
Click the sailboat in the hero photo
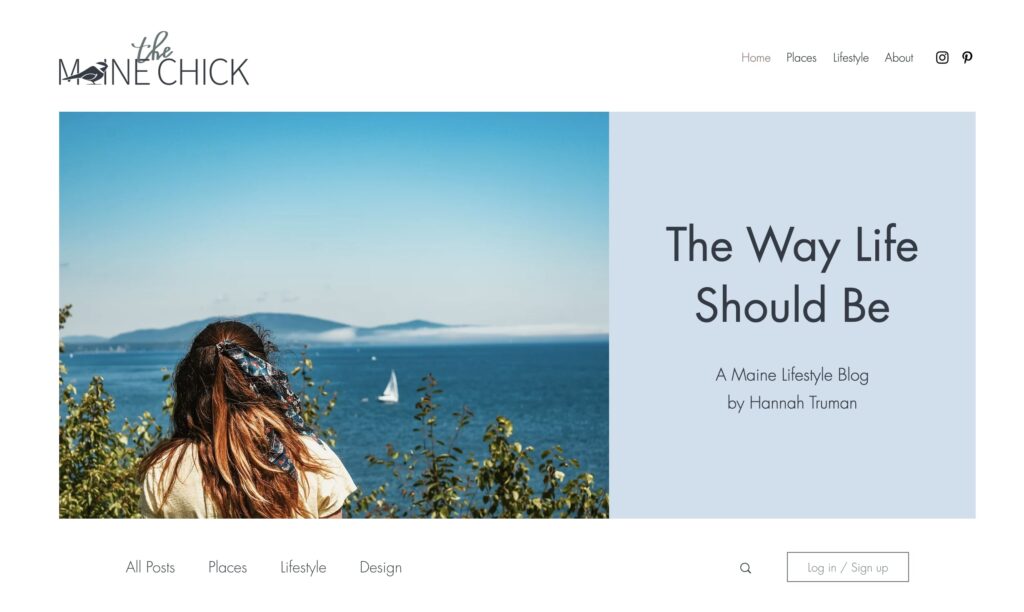[x=389, y=386]
